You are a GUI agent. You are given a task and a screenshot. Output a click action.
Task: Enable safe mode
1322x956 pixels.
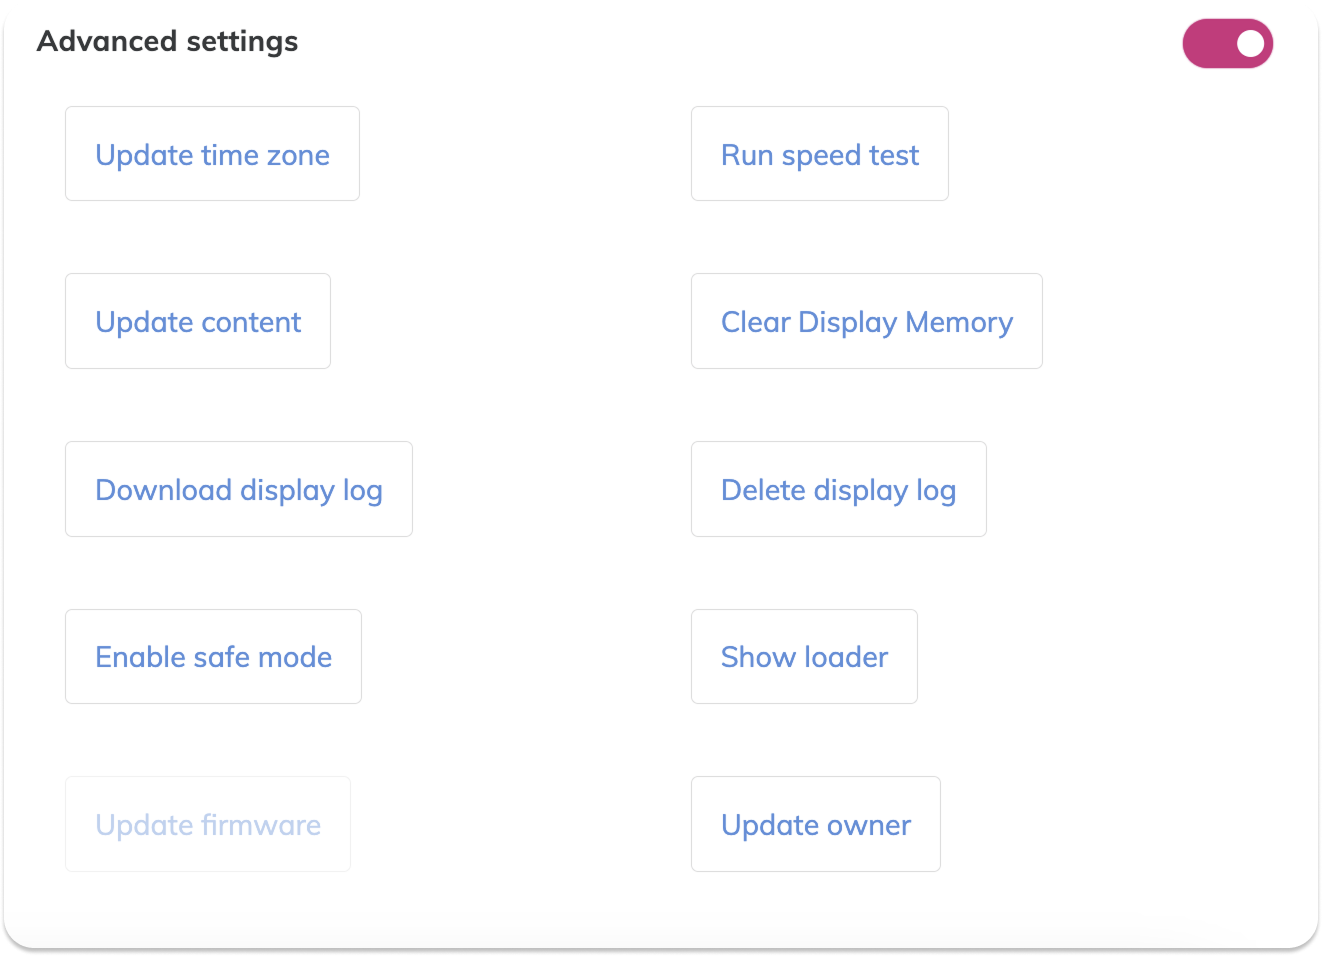point(213,657)
